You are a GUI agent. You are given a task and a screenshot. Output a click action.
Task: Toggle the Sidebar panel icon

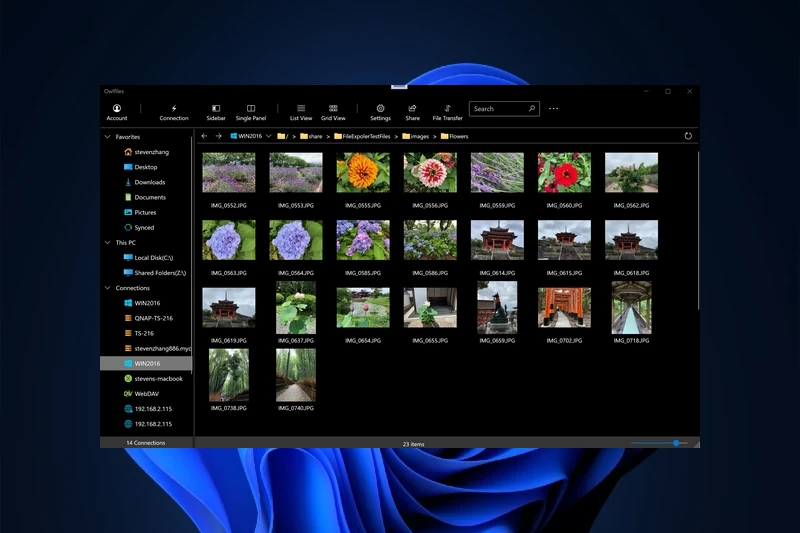216,108
